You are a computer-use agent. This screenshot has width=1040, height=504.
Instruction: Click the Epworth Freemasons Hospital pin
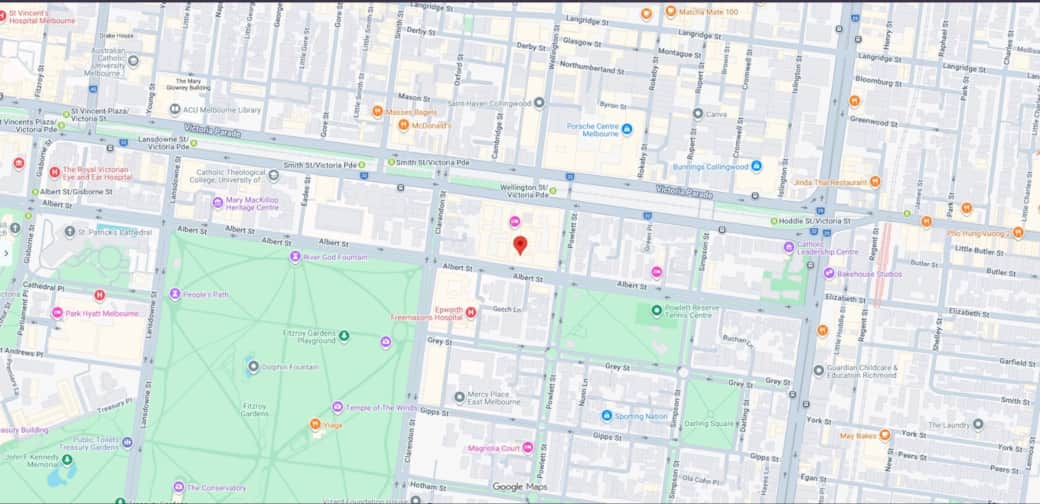click(471, 312)
